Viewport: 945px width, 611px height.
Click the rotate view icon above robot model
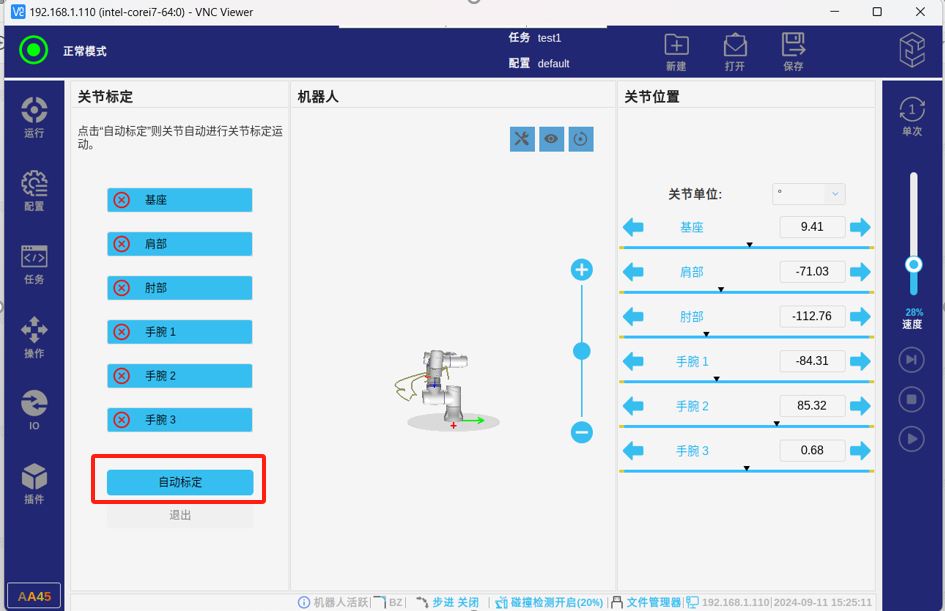click(x=581, y=139)
